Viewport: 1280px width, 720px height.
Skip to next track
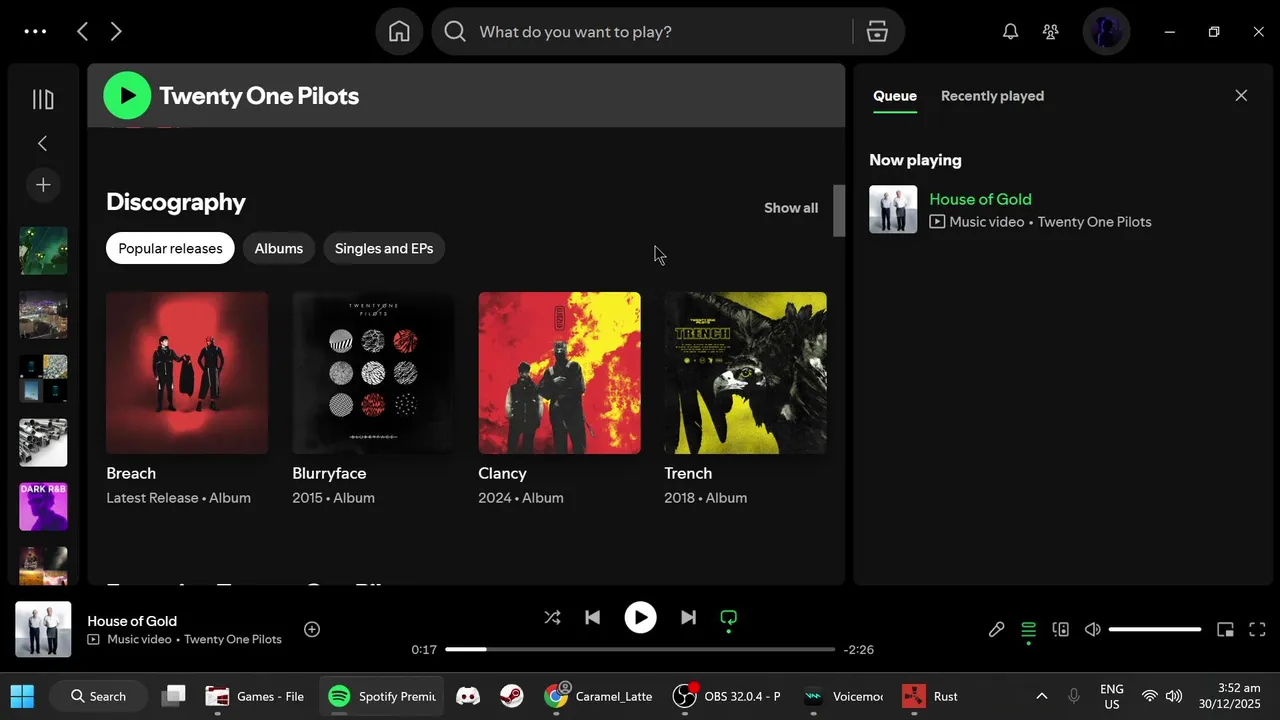[x=688, y=618]
